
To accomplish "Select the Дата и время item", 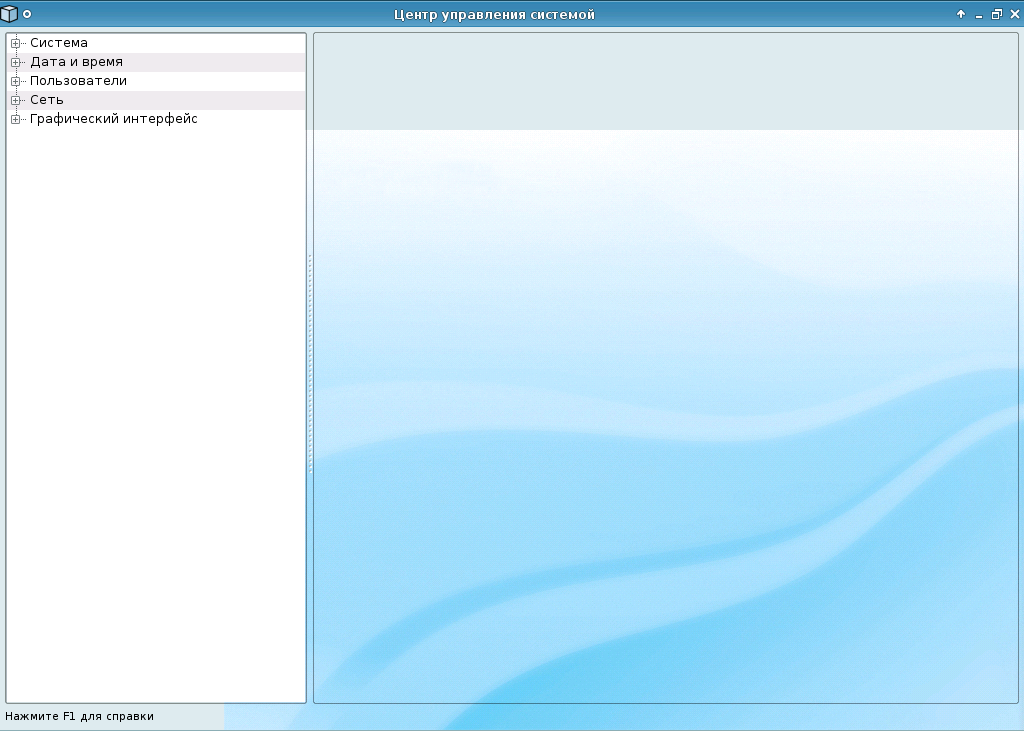I will click(76, 62).
